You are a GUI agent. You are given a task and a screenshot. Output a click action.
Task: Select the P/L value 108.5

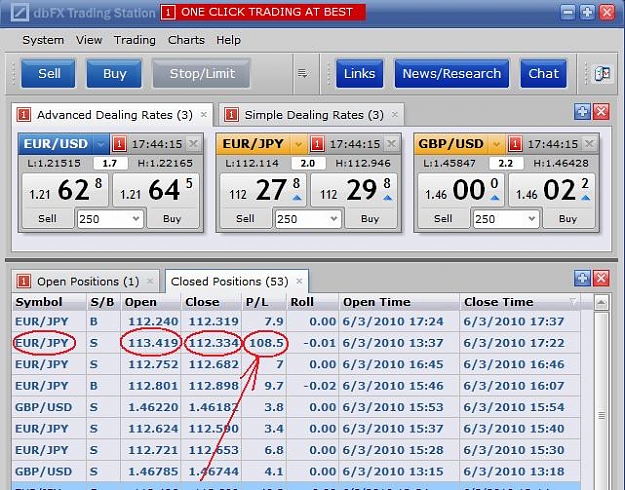point(266,343)
